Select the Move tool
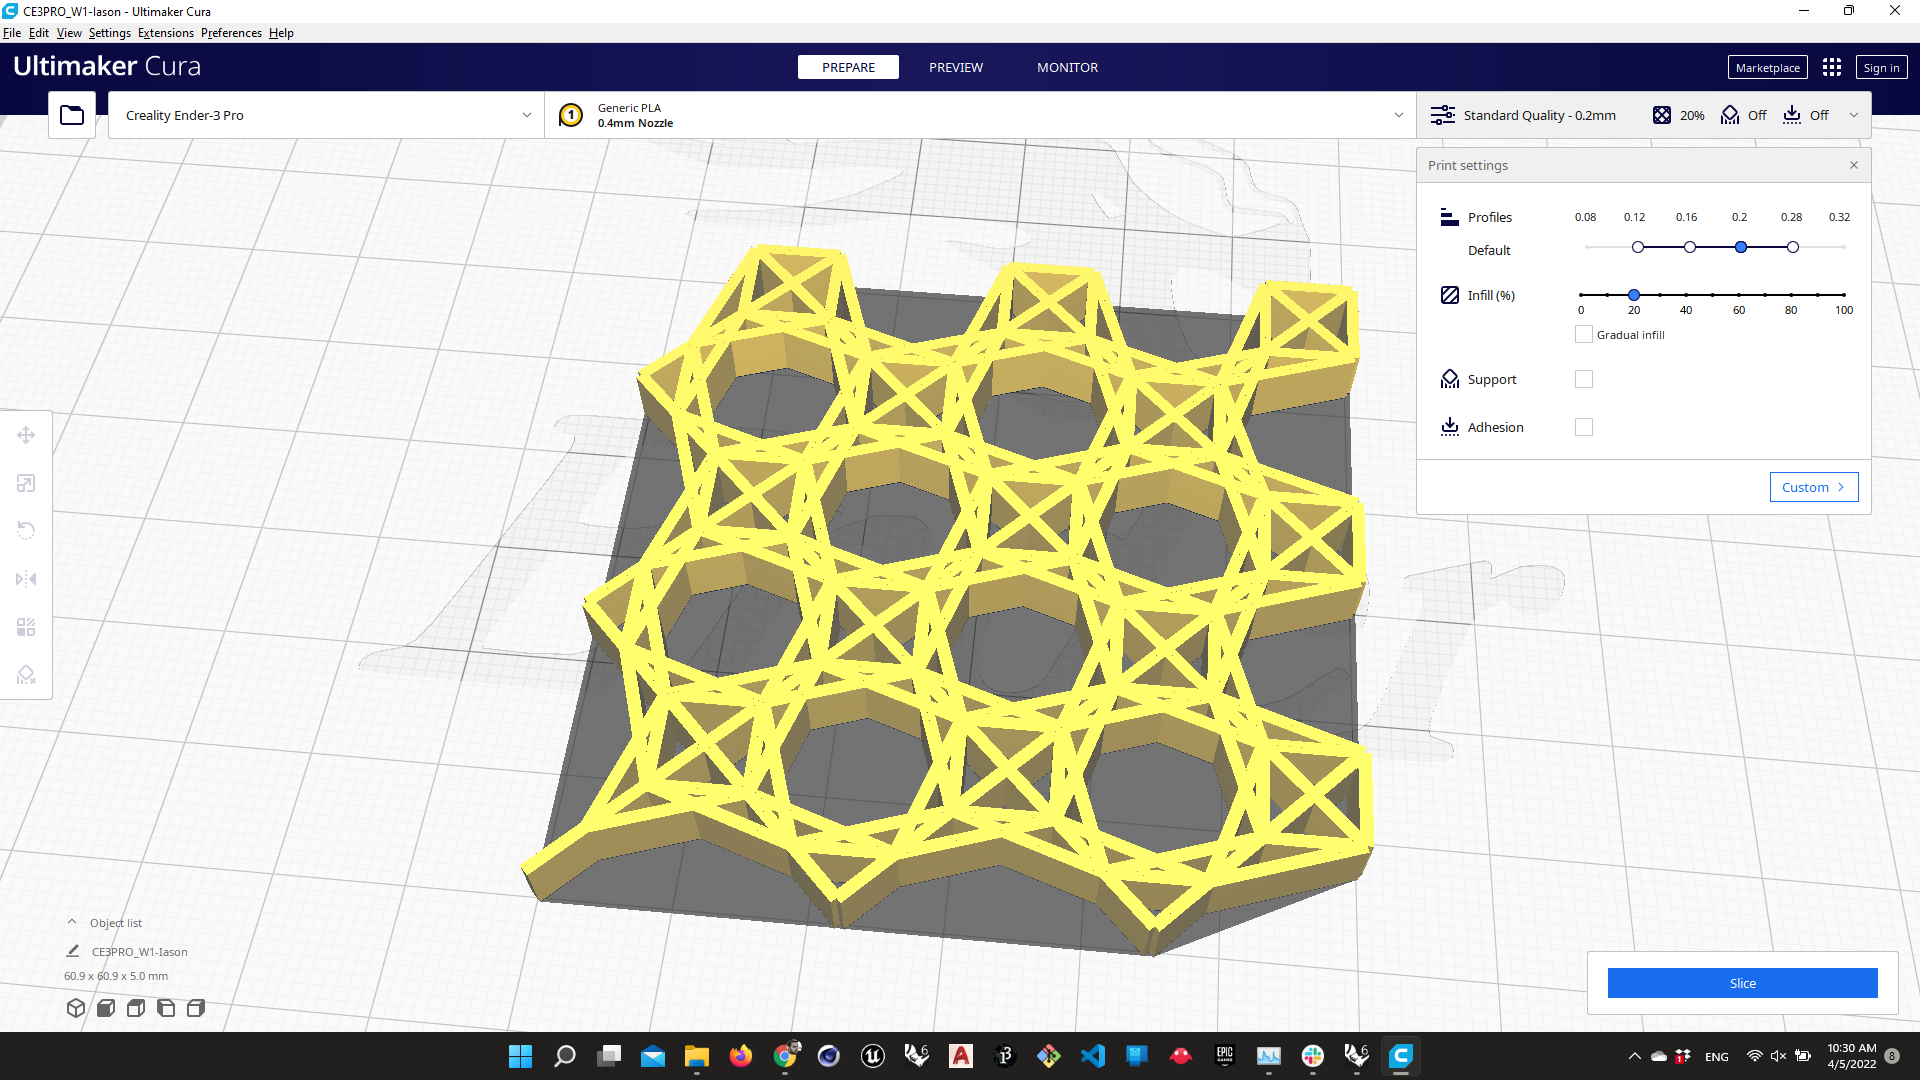 pos(26,435)
